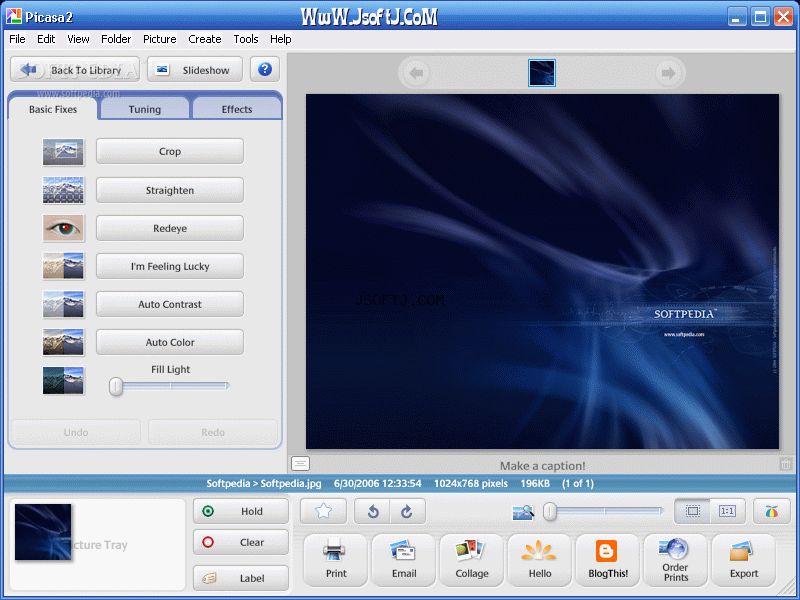This screenshot has height=600, width=800.
Task: Click the Redeye button
Action: click(x=170, y=228)
